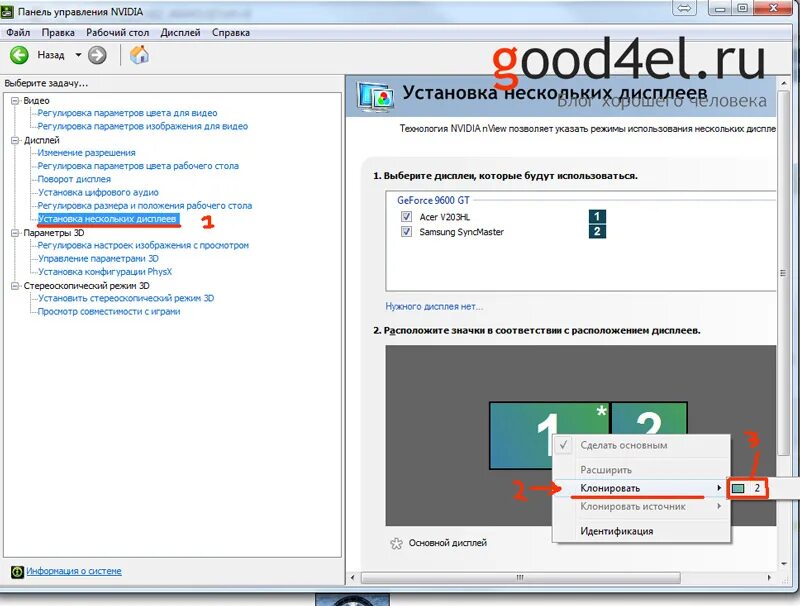Uncheck the Samsung SyncMaster display checkbox
The width and height of the screenshot is (800, 606).
[x=406, y=232]
